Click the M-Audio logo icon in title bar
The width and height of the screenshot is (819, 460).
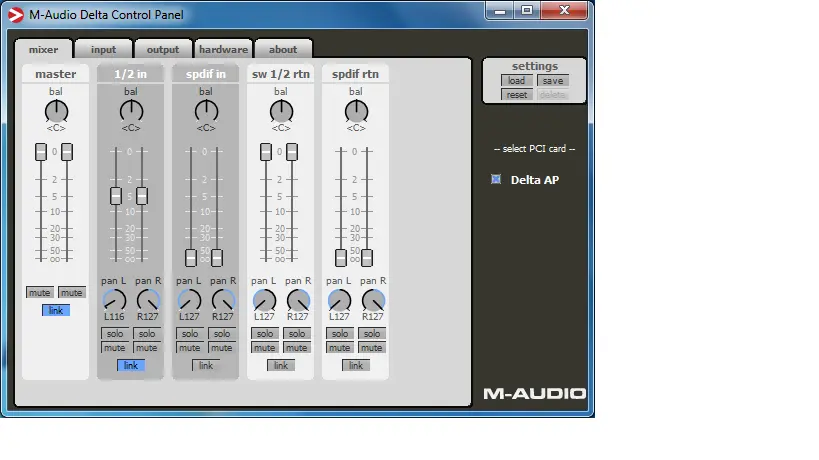[x=16, y=15]
